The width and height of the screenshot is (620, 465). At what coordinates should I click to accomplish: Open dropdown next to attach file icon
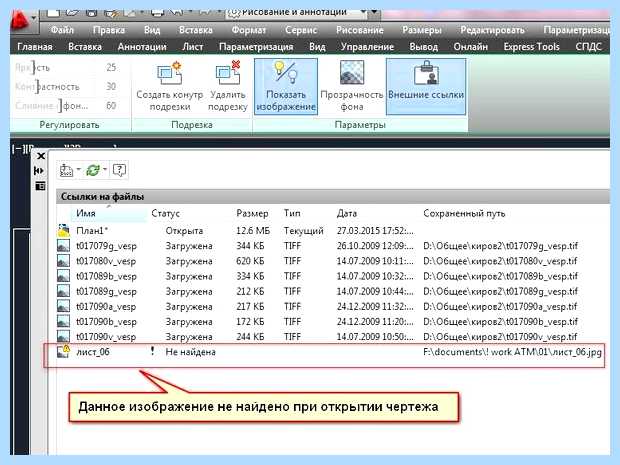(78, 170)
